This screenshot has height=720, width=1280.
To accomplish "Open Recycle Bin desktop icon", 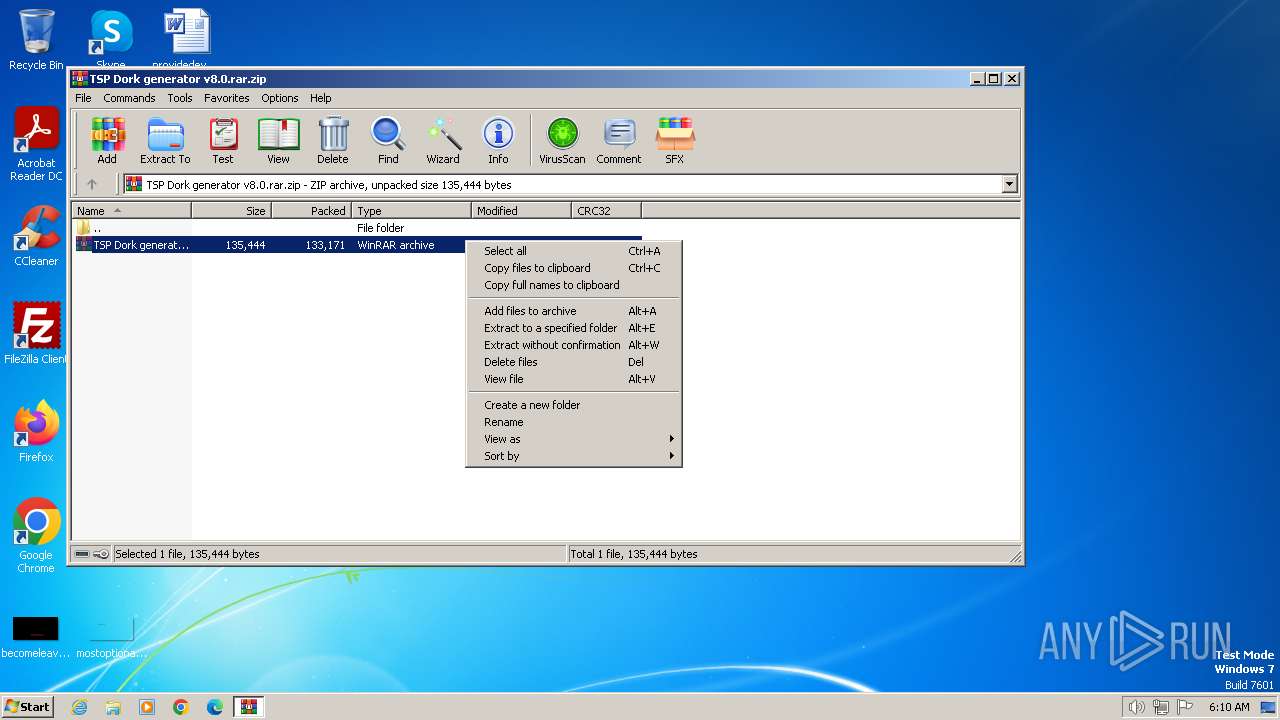I will tap(36, 40).
